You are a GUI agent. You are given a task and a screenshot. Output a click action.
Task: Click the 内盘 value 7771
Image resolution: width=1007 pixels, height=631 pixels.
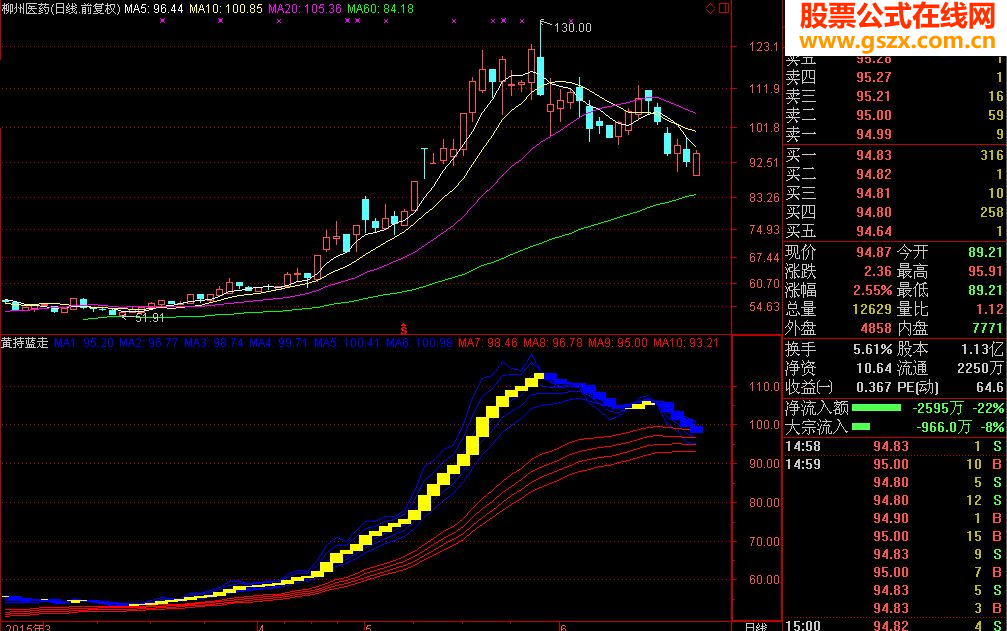pyautogui.click(x=987, y=329)
